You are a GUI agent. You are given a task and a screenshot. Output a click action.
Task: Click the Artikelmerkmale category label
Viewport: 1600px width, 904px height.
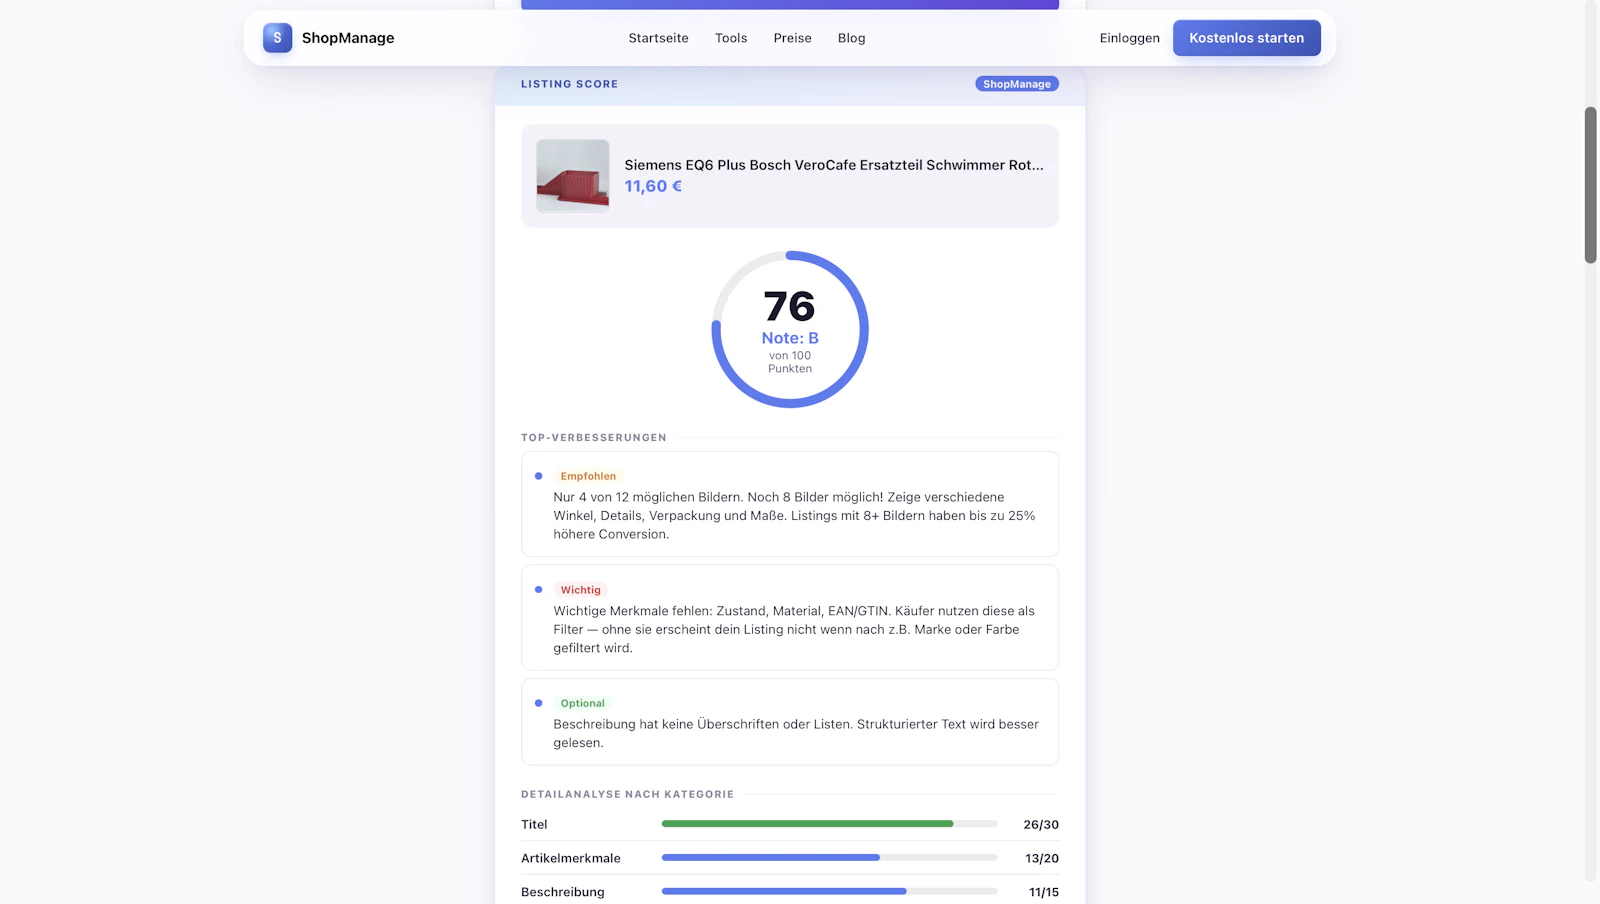coord(570,858)
